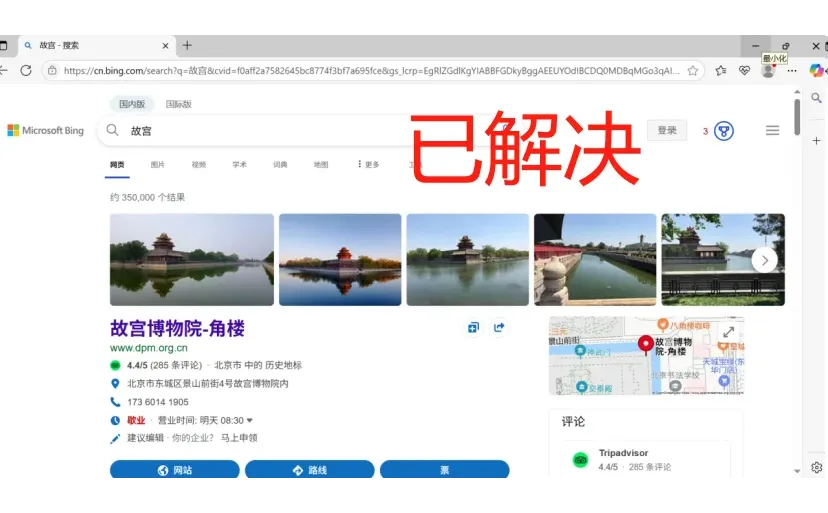The image size is (828, 513).
Task: Open 故宫博物院-角楼 title link
Action: click(x=177, y=328)
